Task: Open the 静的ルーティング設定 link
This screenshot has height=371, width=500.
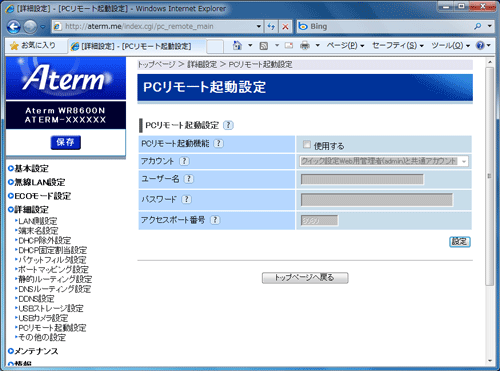Action: point(55,279)
